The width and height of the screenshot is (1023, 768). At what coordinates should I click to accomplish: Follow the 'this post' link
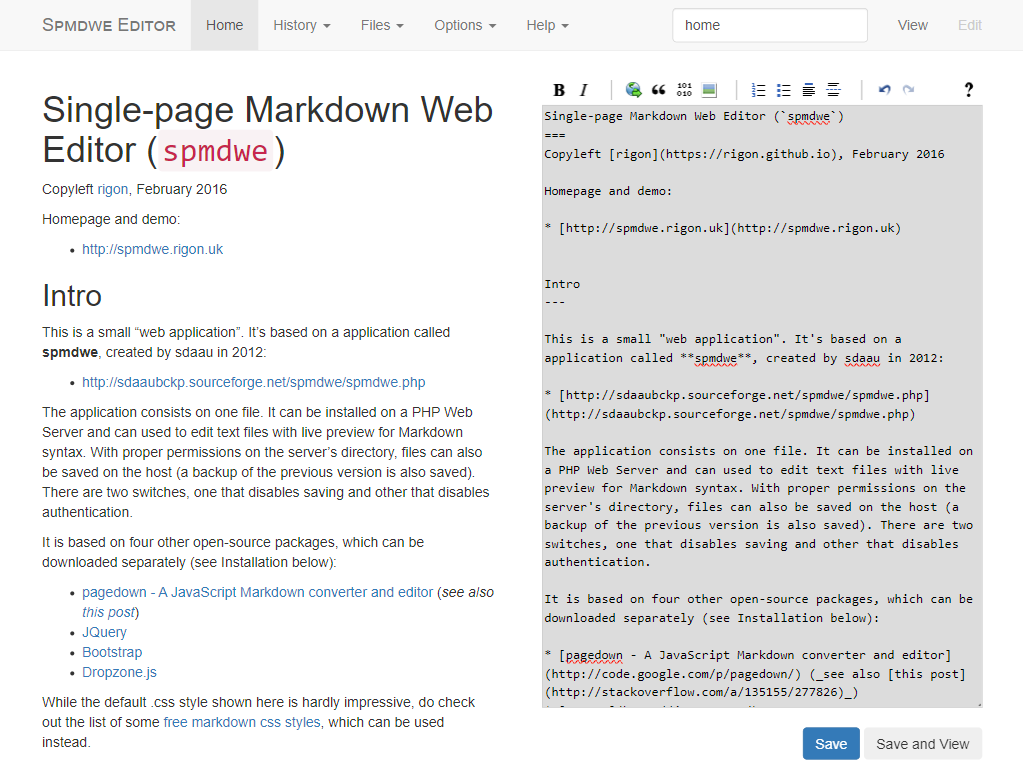[x=108, y=612]
